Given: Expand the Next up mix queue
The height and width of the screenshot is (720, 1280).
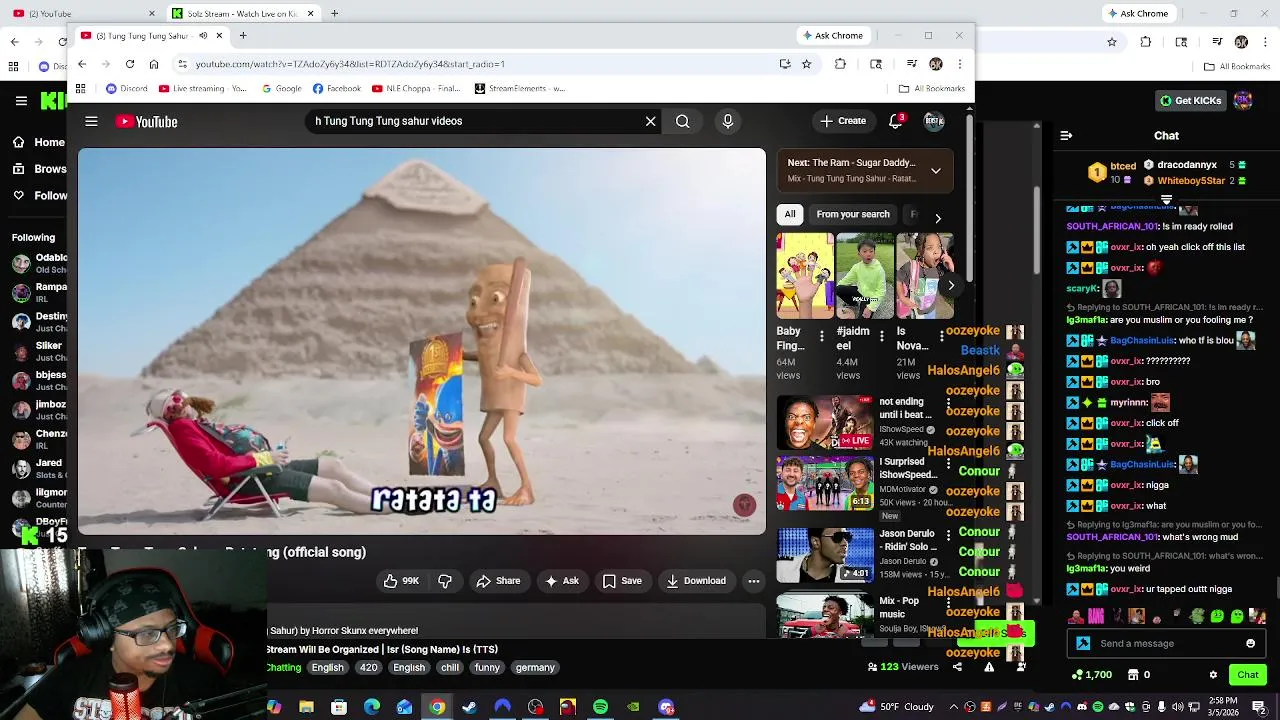Looking at the screenshot, I should (936, 171).
